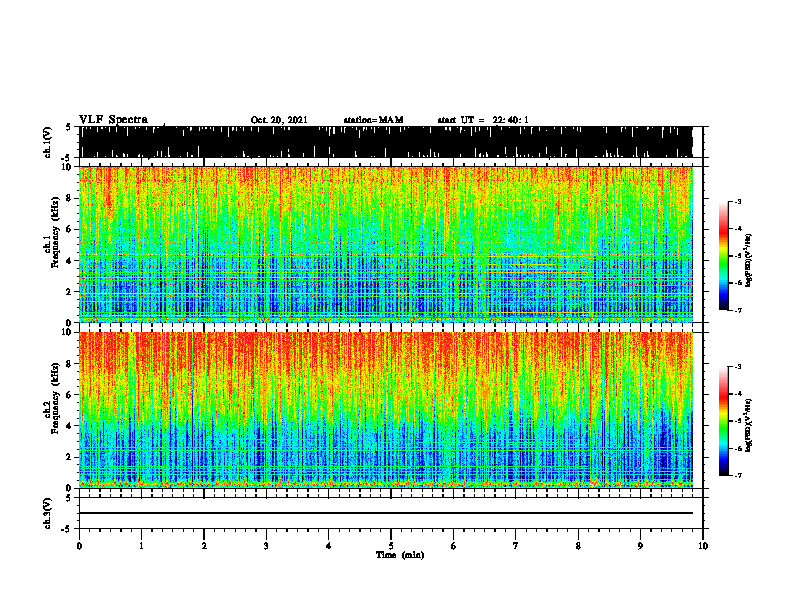The width and height of the screenshot is (792, 612).
Task: Click inside the ch.2 spectrogram panel
Action: tap(385, 410)
